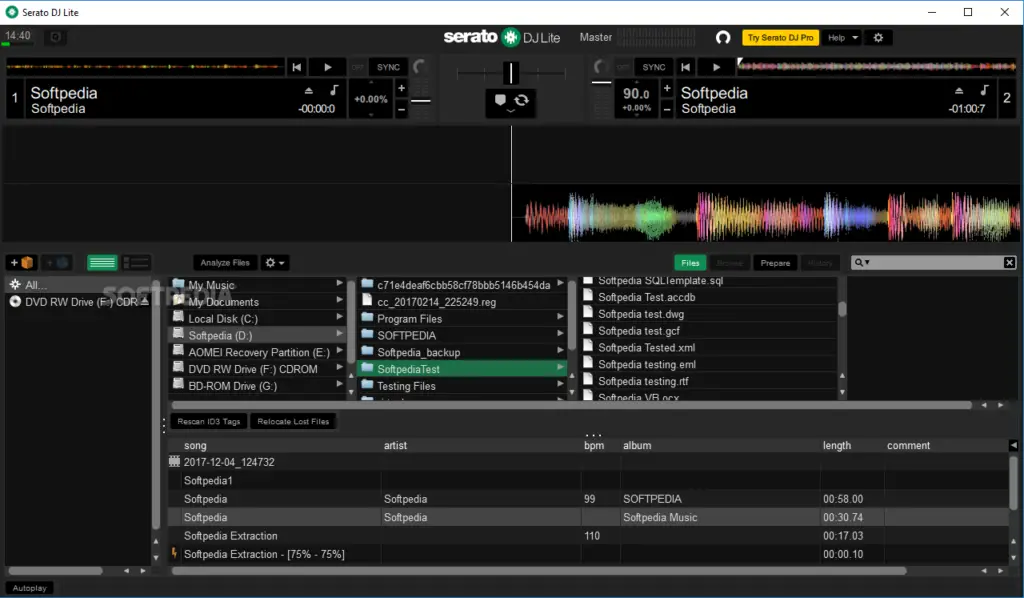
Task: Select the All... crate
Action: [78, 285]
